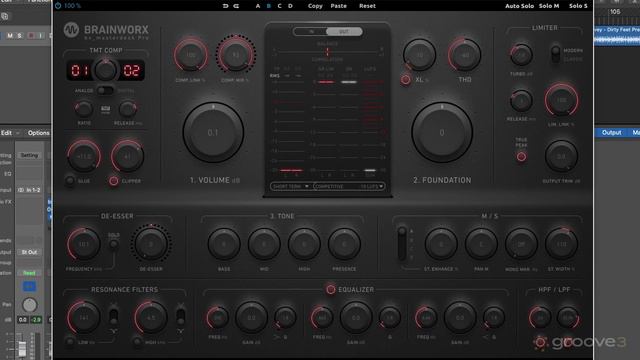Screen dimensions: 640x360
Task: Click the undo arrow icon
Action: click(x=225, y=6)
